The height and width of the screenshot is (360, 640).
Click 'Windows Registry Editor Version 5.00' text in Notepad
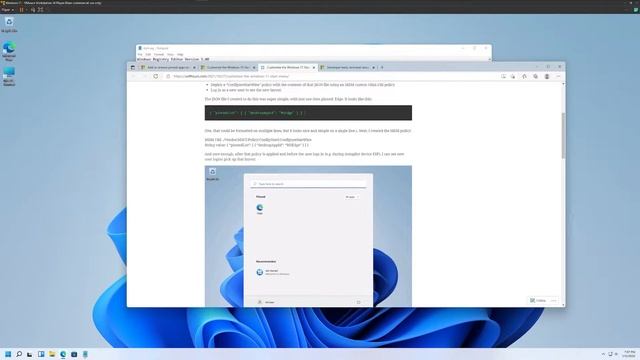pos(173,59)
